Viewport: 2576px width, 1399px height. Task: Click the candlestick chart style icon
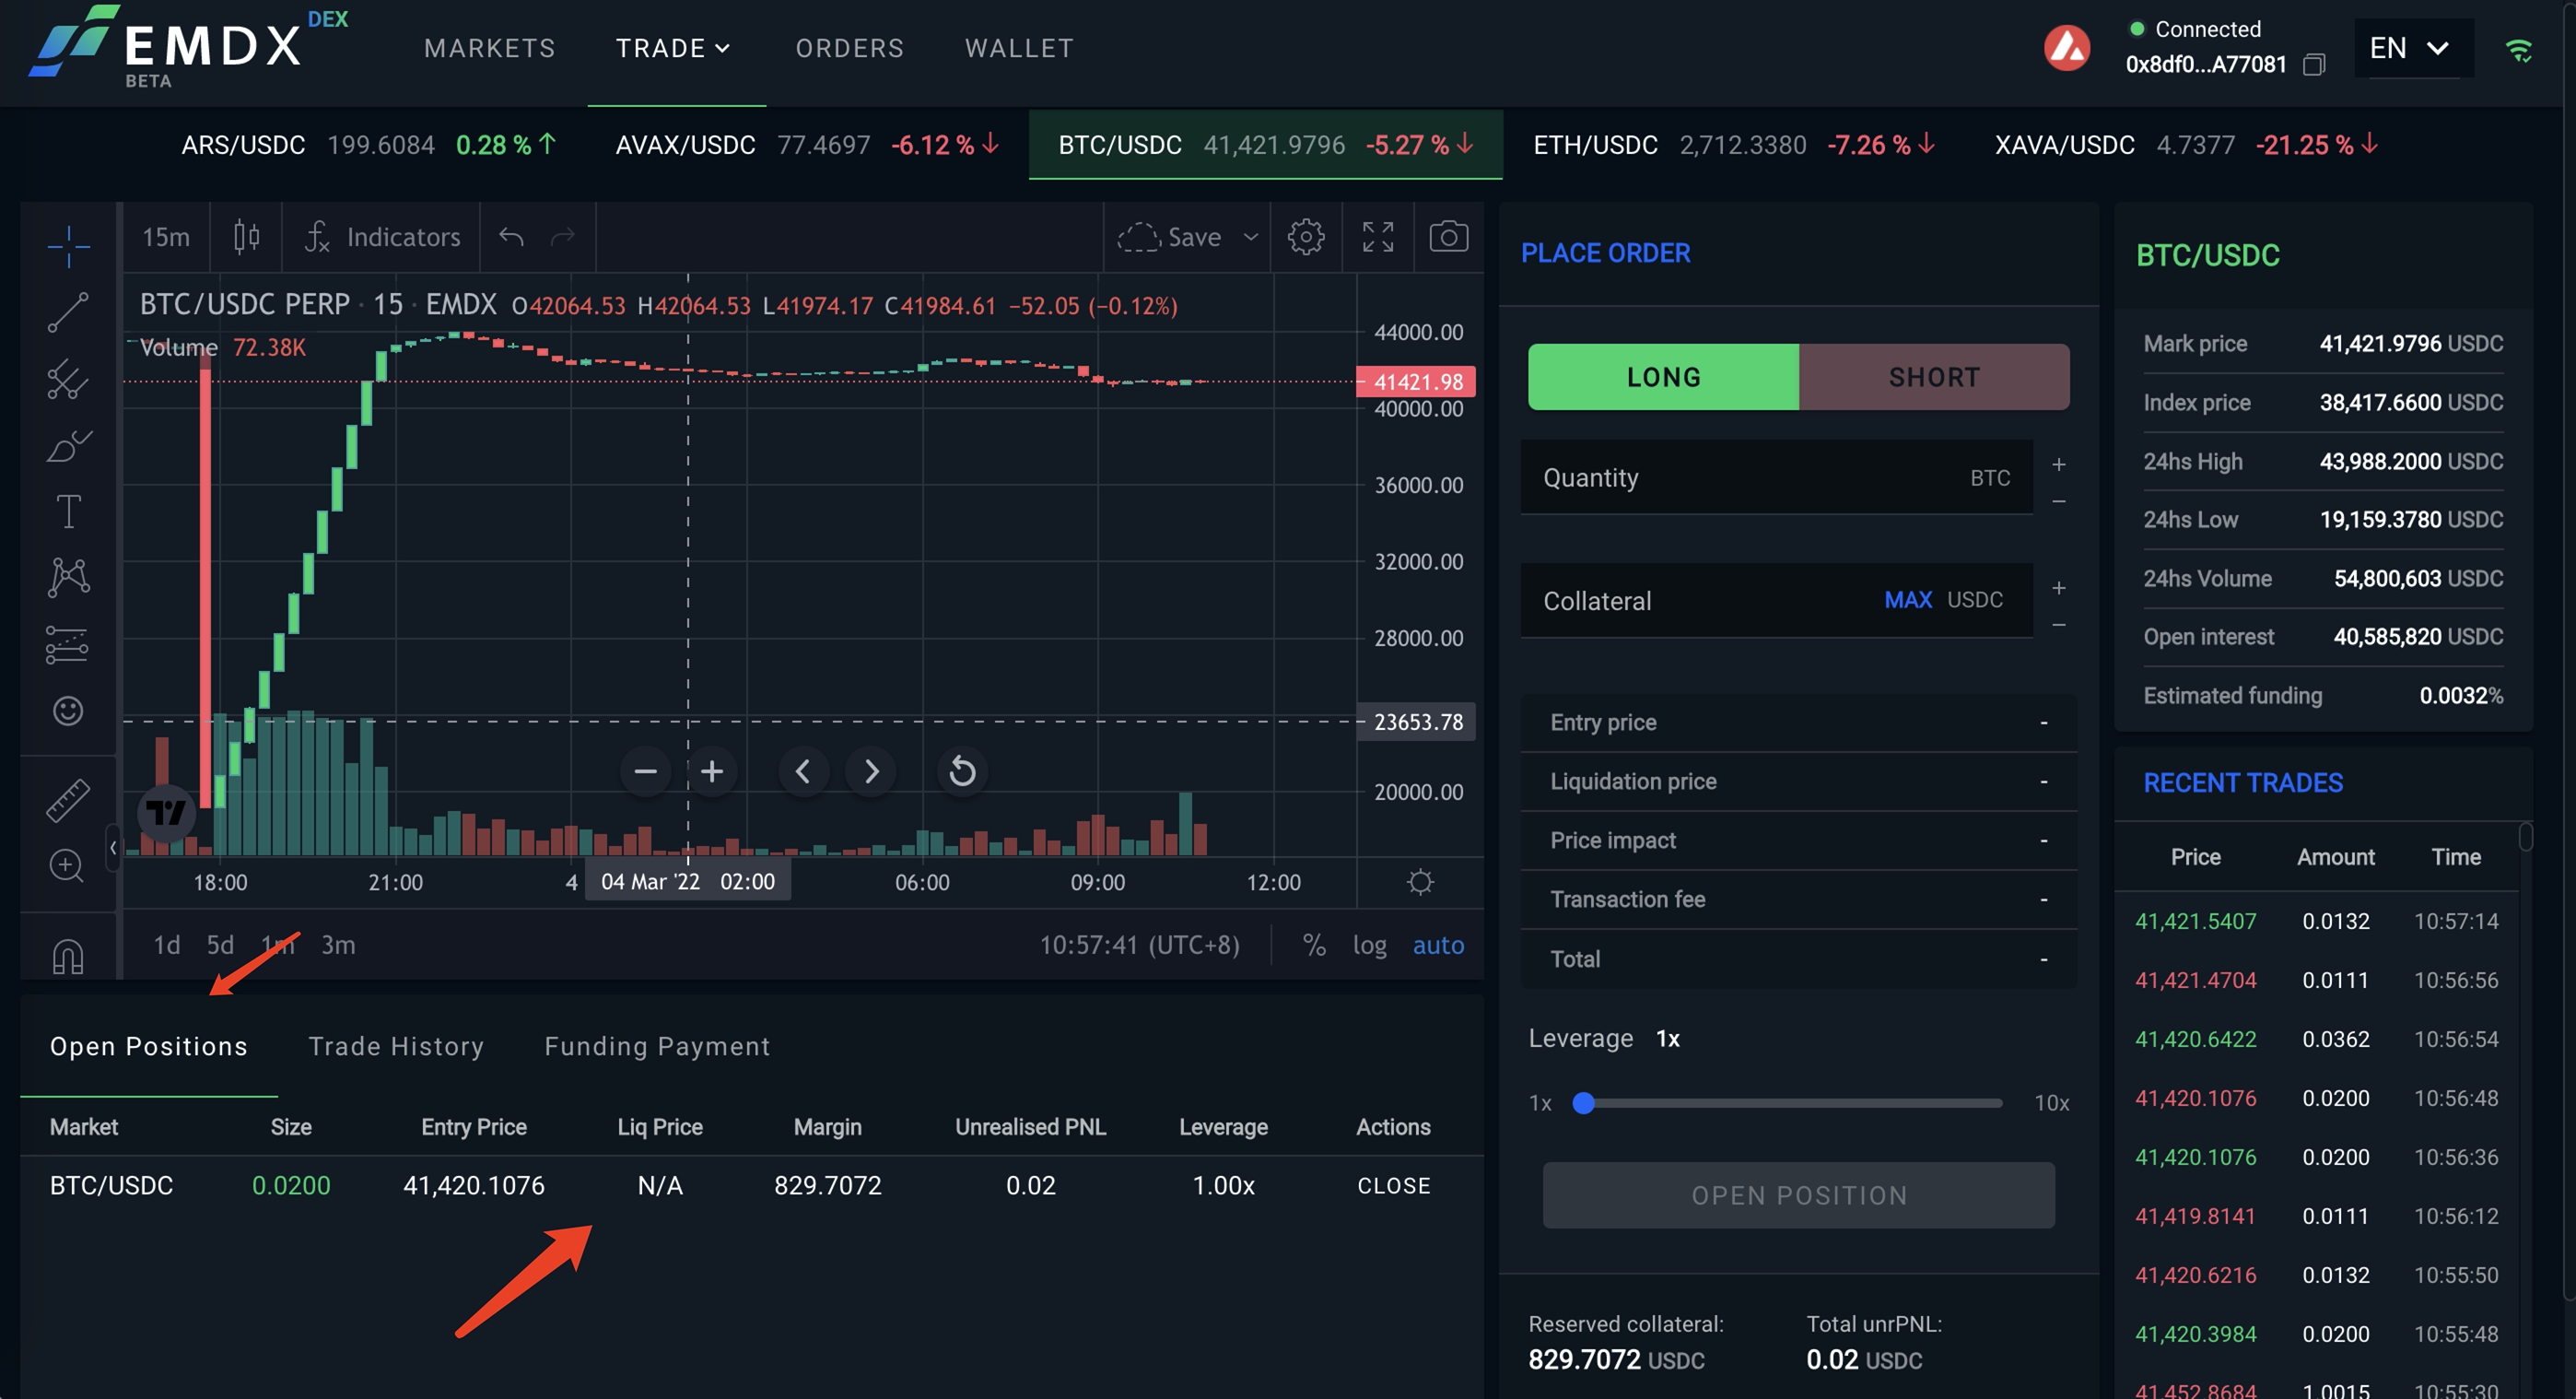tap(246, 237)
